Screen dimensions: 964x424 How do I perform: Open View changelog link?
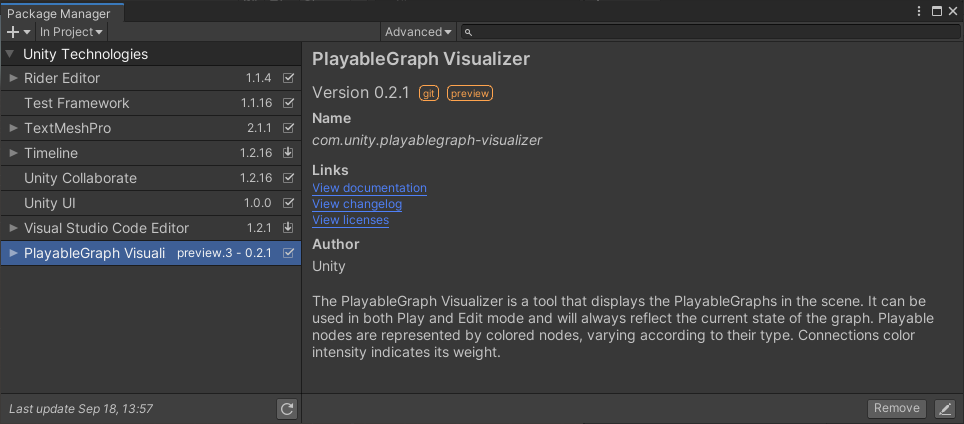(x=357, y=204)
